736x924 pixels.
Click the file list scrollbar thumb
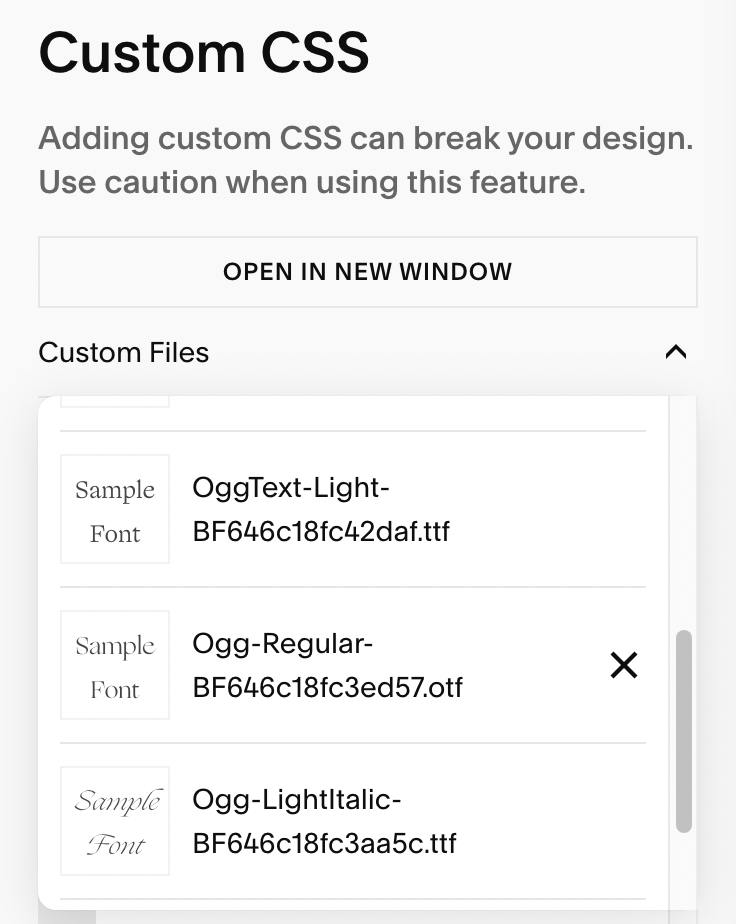[x=684, y=730]
